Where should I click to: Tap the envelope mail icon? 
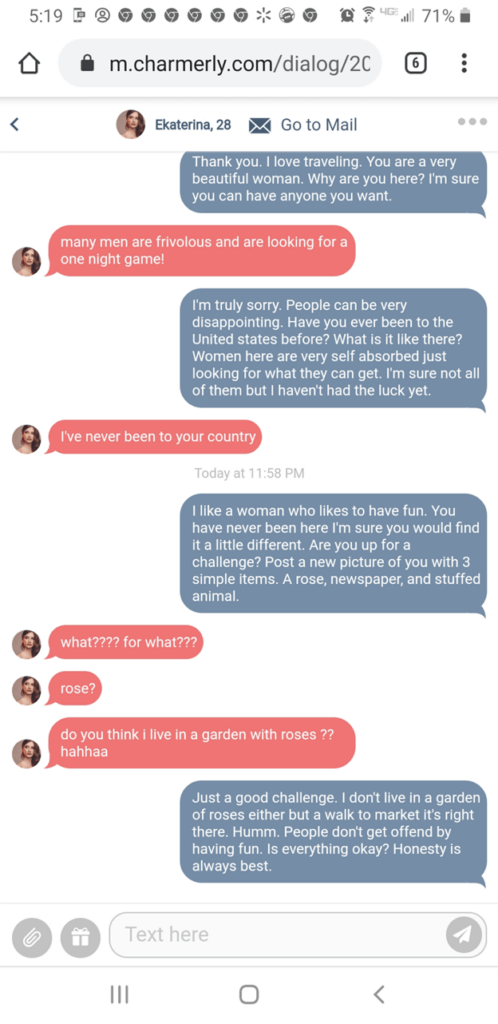pyautogui.click(x=260, y=125)
